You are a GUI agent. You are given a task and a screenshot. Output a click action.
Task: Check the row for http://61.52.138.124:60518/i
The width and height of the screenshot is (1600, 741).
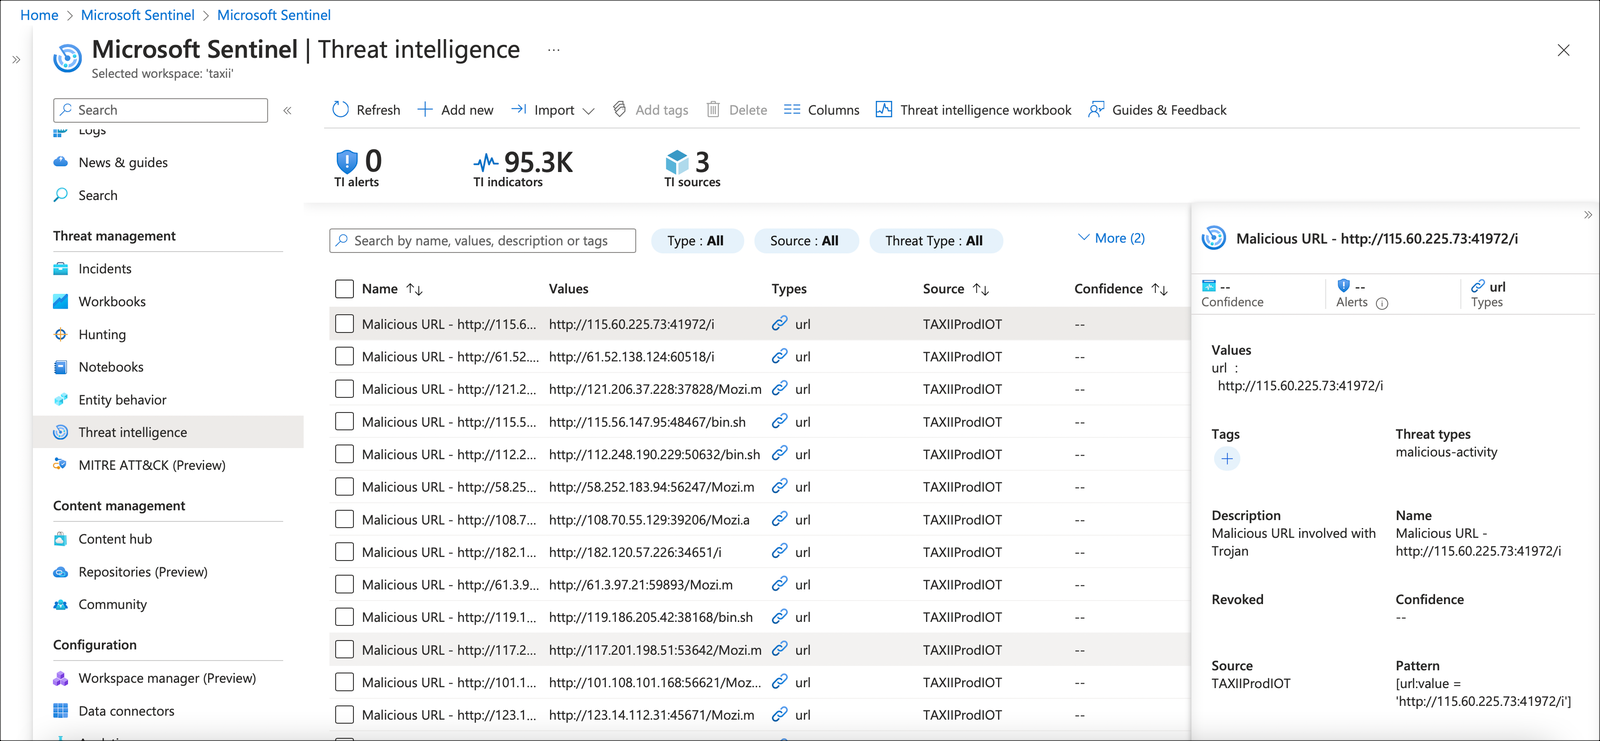coord(345,356)
